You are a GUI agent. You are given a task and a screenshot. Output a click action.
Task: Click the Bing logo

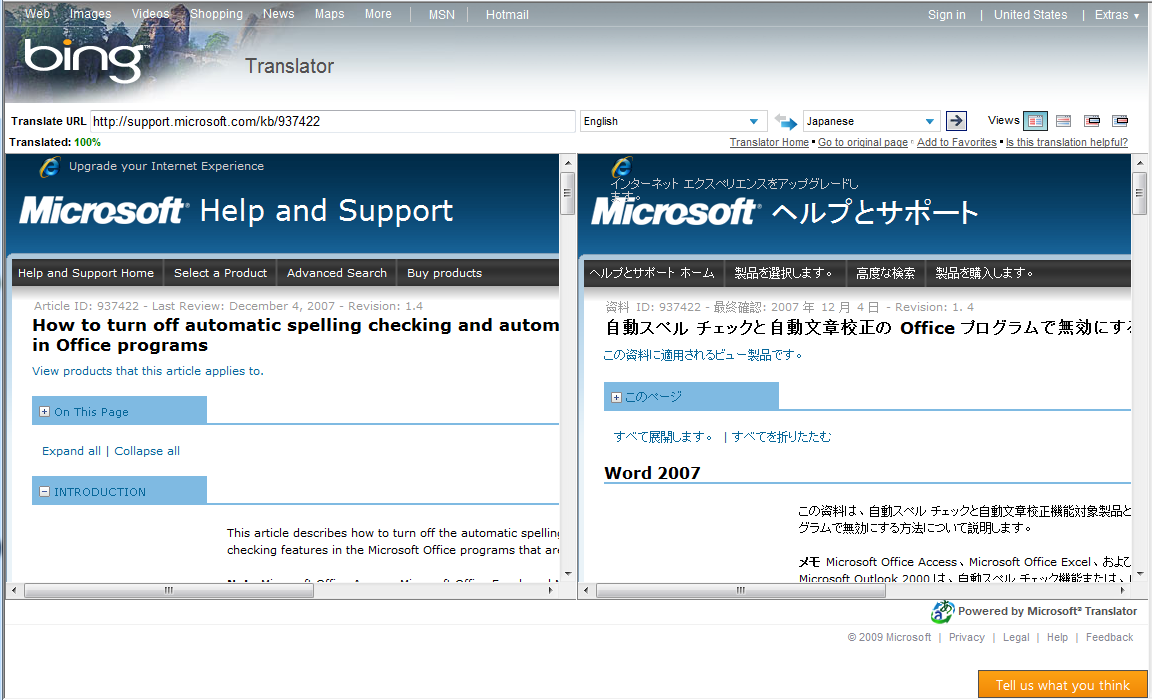84,60
